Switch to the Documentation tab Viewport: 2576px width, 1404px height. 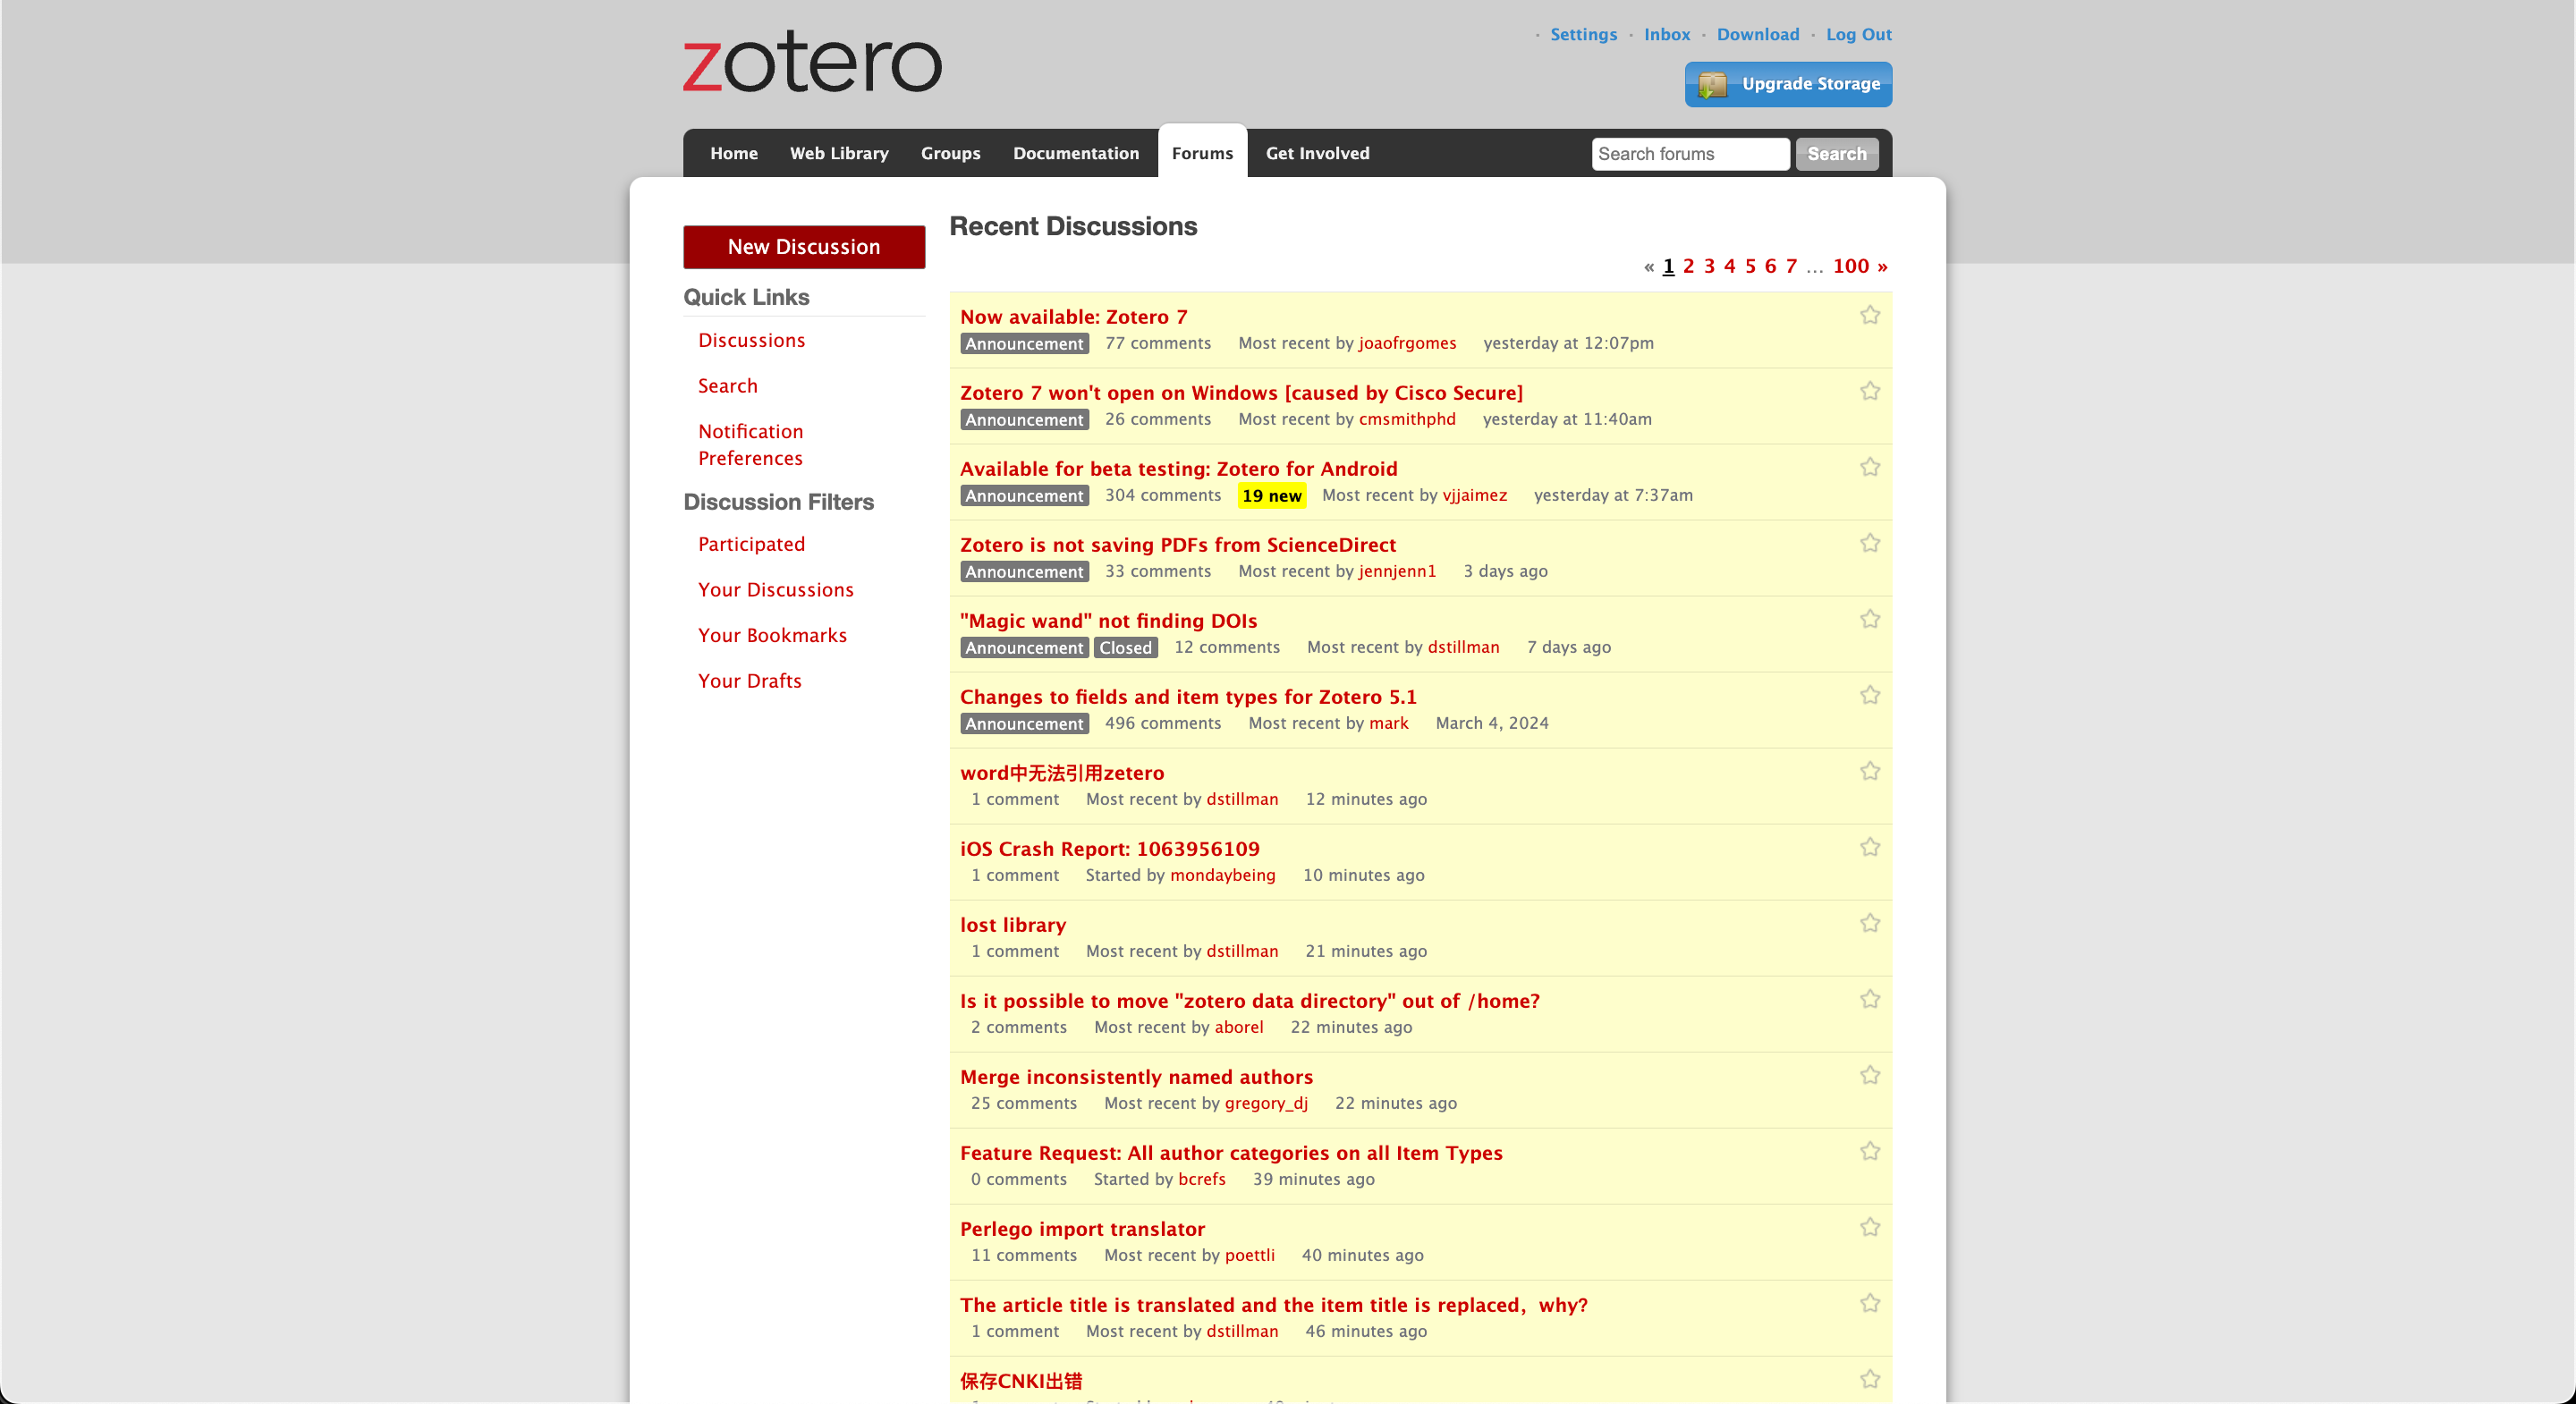1075,153
